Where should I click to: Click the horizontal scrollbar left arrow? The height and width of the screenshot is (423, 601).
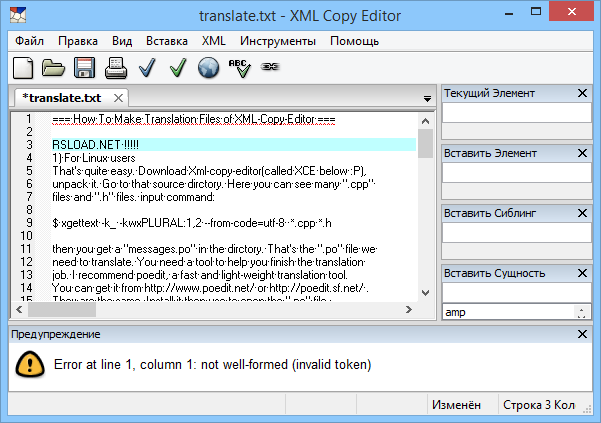[20, 309]
